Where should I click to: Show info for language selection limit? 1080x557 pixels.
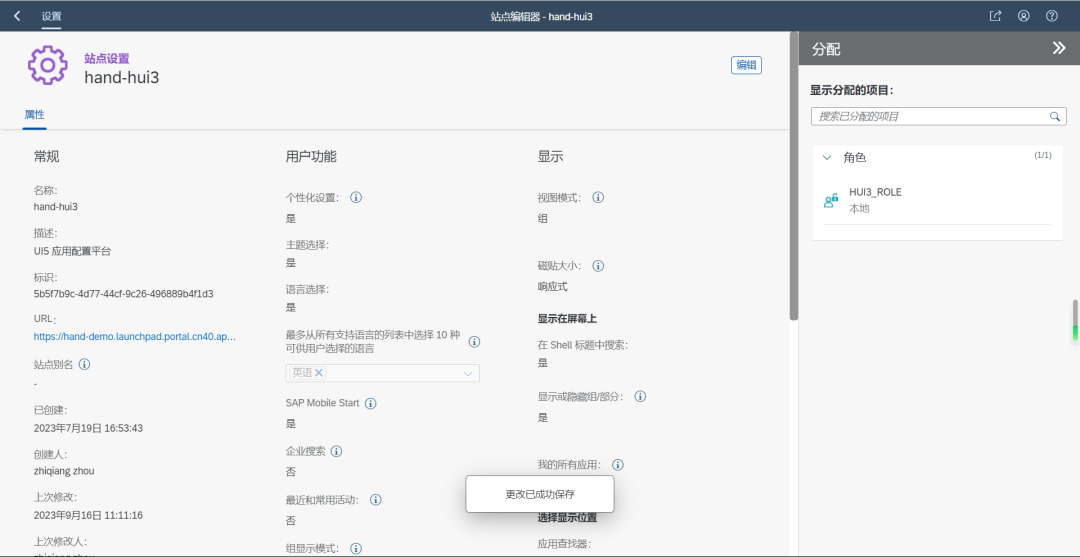coord(475,341)
